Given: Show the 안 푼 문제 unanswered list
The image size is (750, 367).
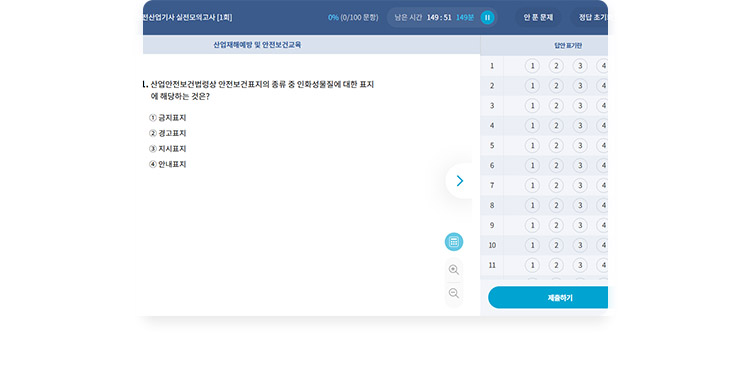Looking at the screenshot, I should 538,18.
